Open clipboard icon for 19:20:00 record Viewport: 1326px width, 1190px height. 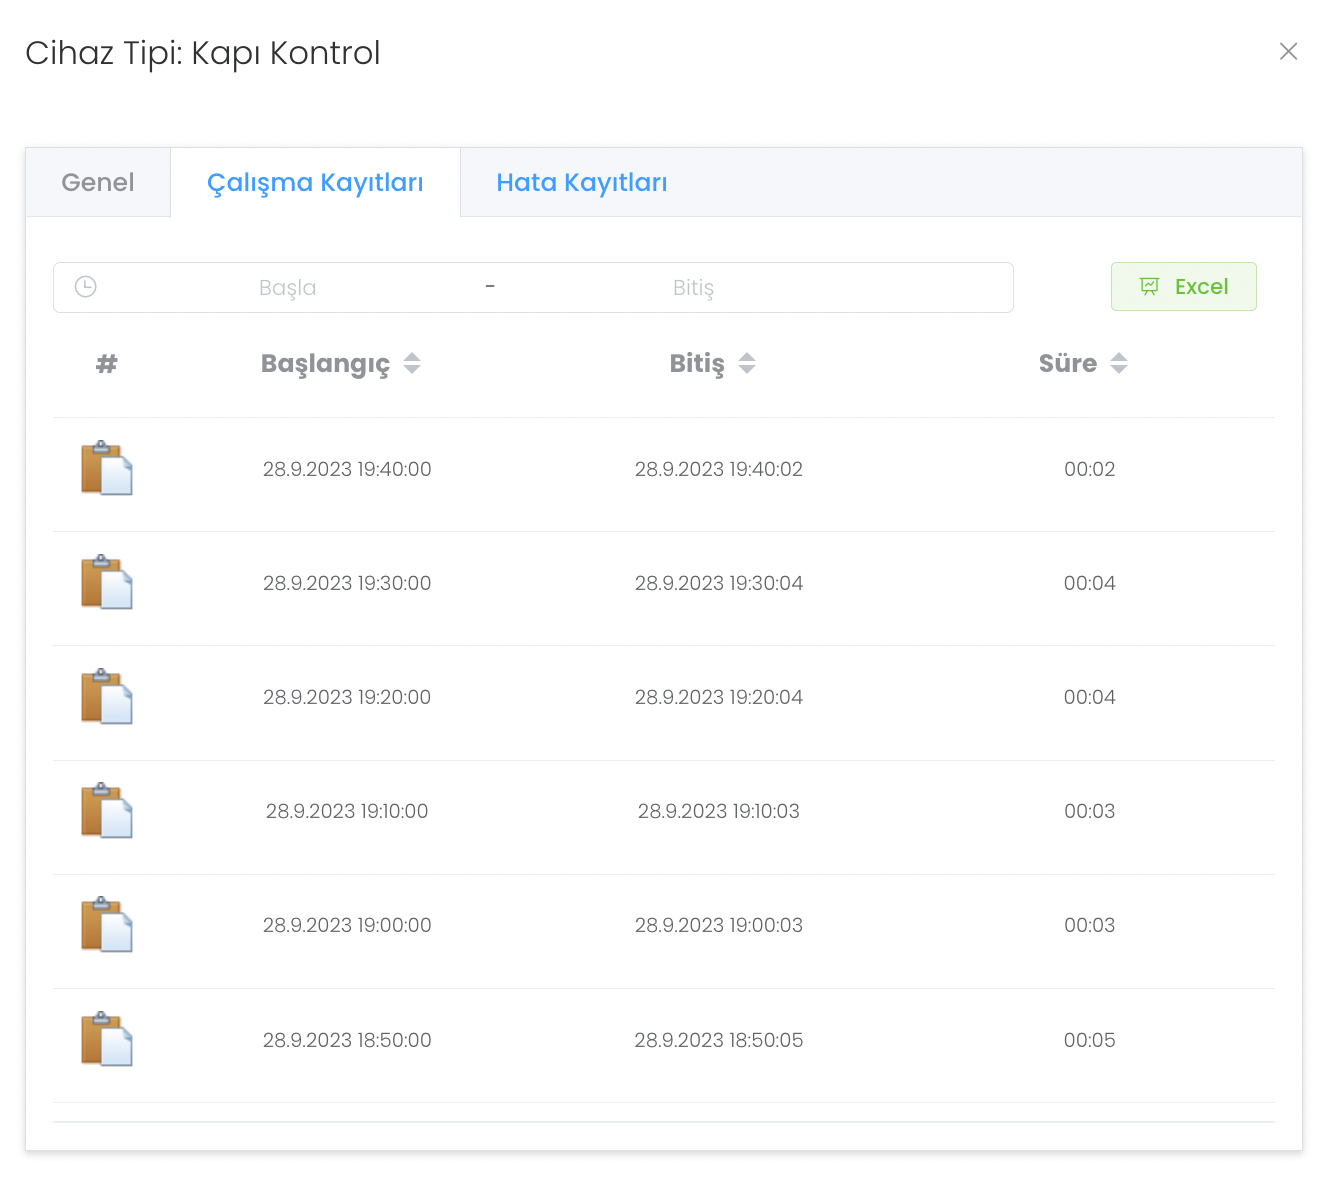pos(106,697)
